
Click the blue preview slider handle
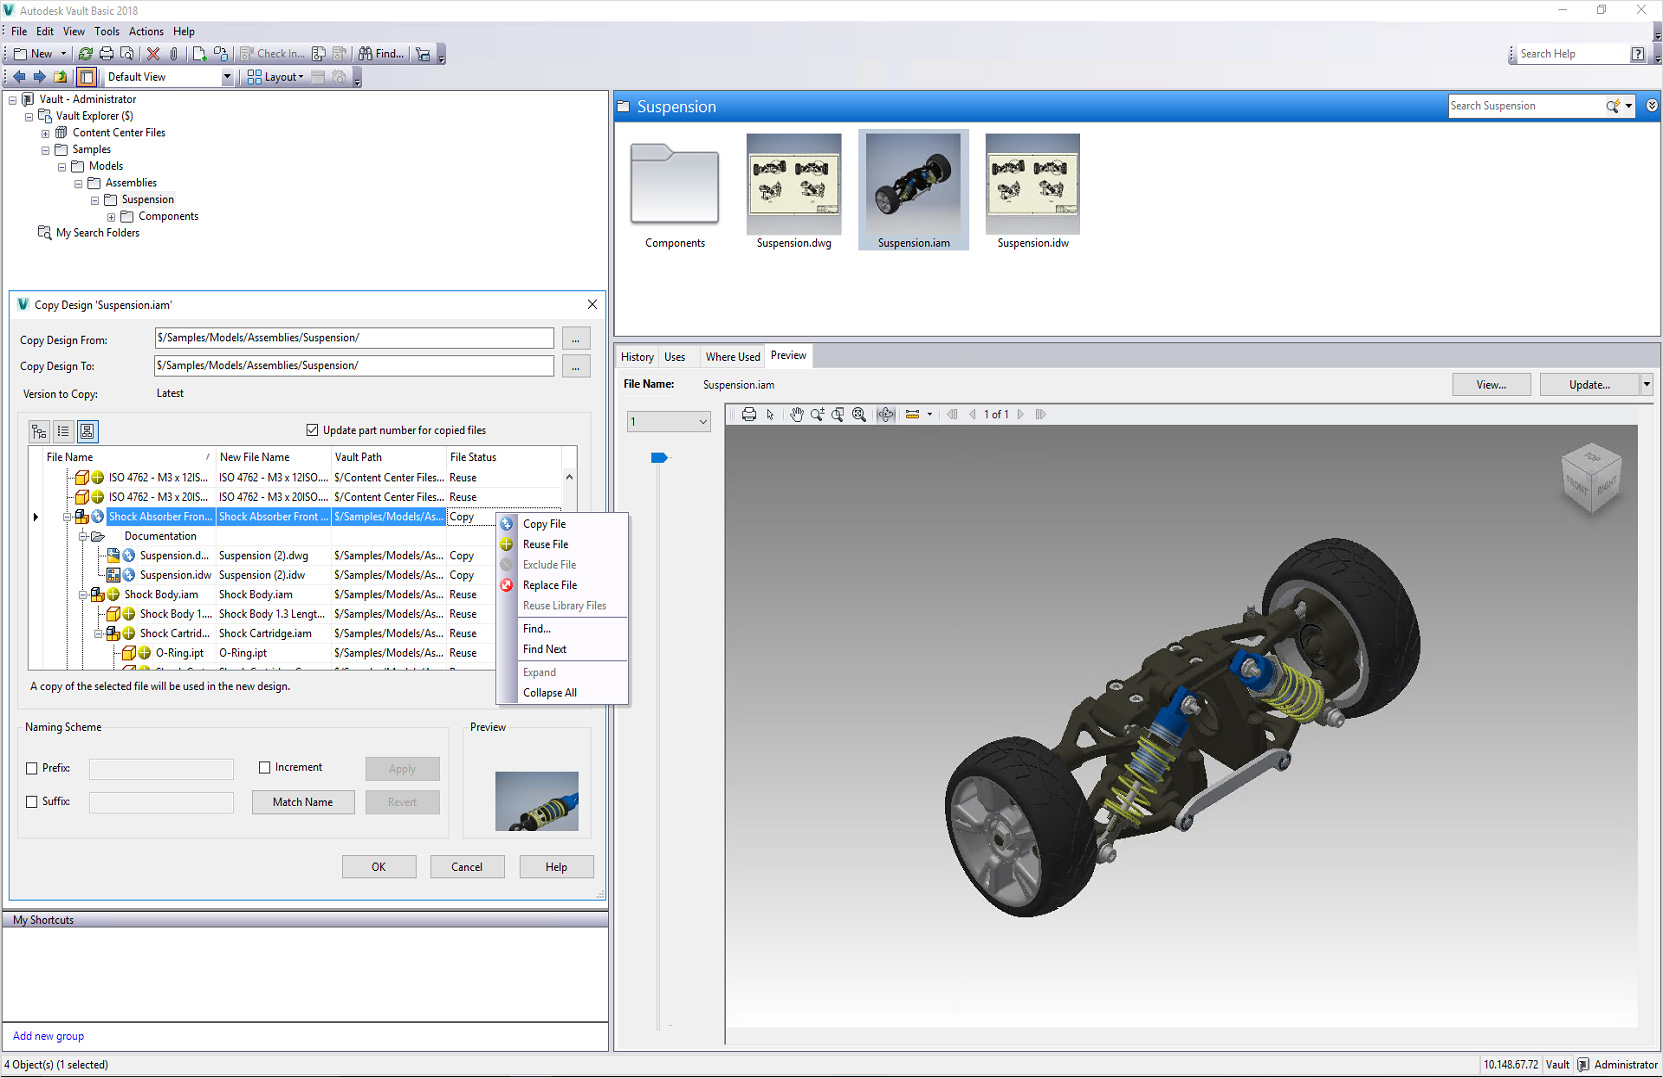click(659, 458)
